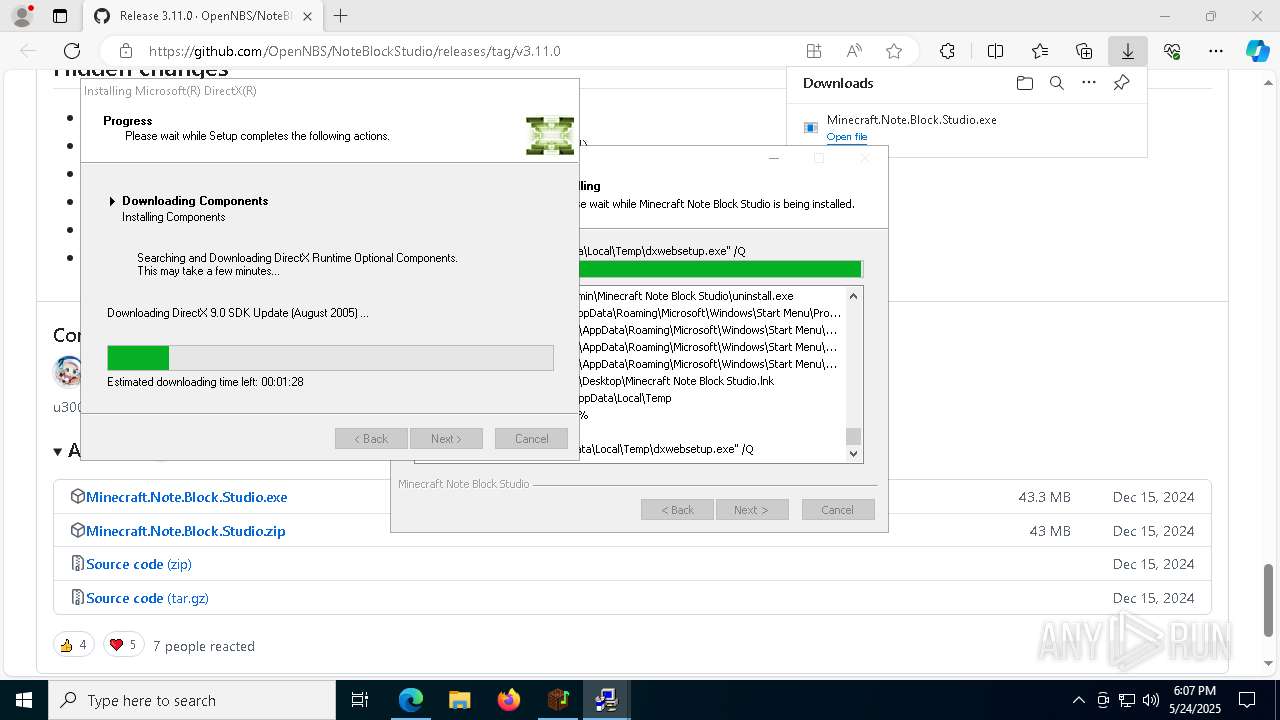Open Task View on the taskbar
1280x720 pixels.
point(360,700)
